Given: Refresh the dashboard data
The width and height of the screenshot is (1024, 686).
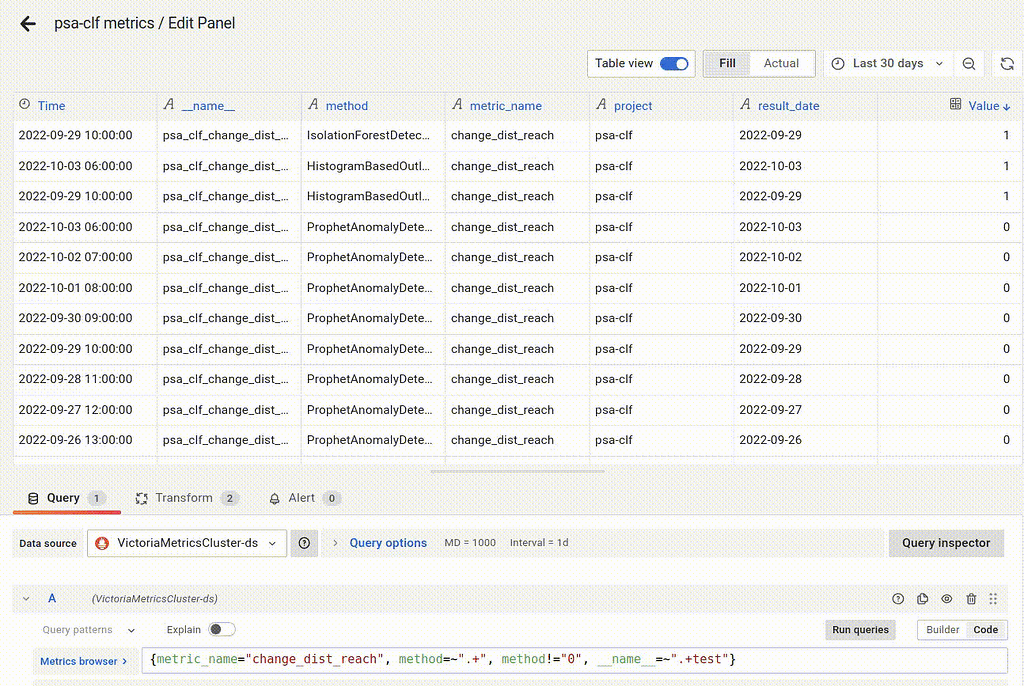Looking at the screenshot, I should pyautogui.click(x=1008, y=63).
